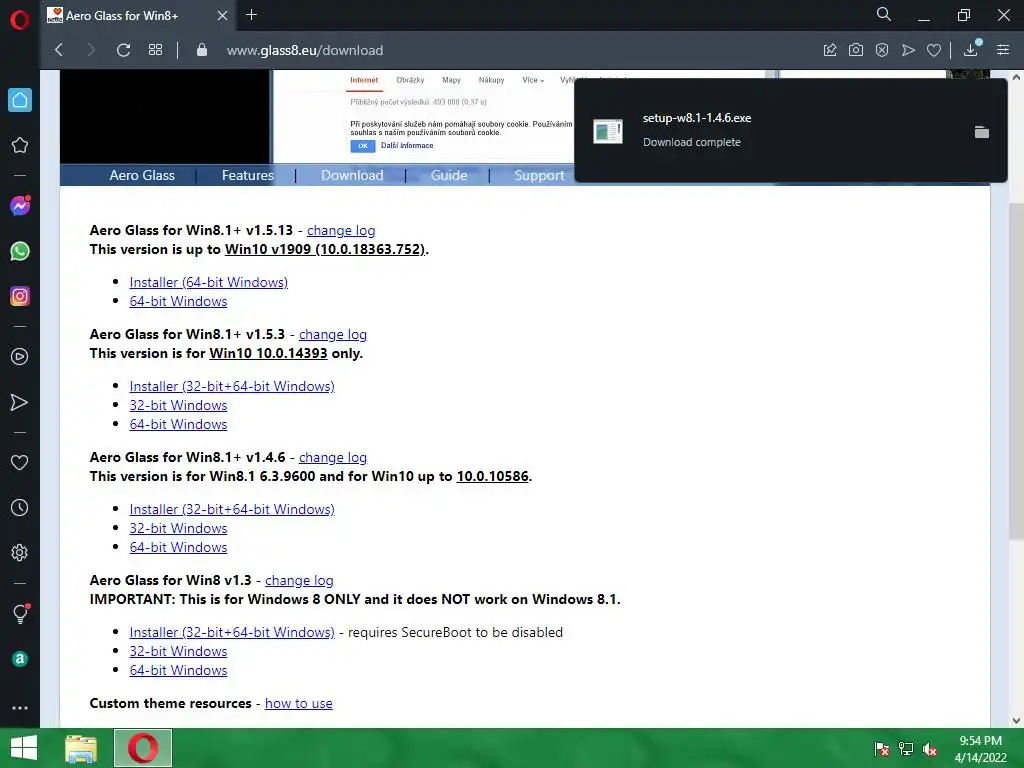The width and height of the screenshot is (1024, 768).
Task: Open Bookmarks star icon in sidebar
Action: 20,145
